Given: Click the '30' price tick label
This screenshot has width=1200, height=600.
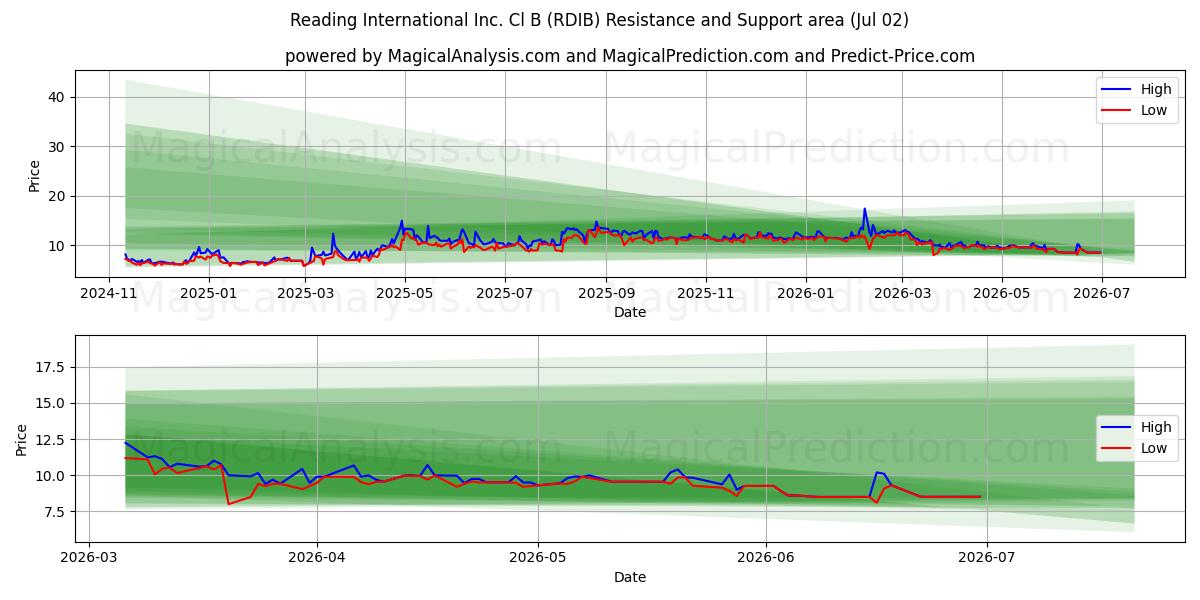Looking at the screenshot, I should [58, 147].
